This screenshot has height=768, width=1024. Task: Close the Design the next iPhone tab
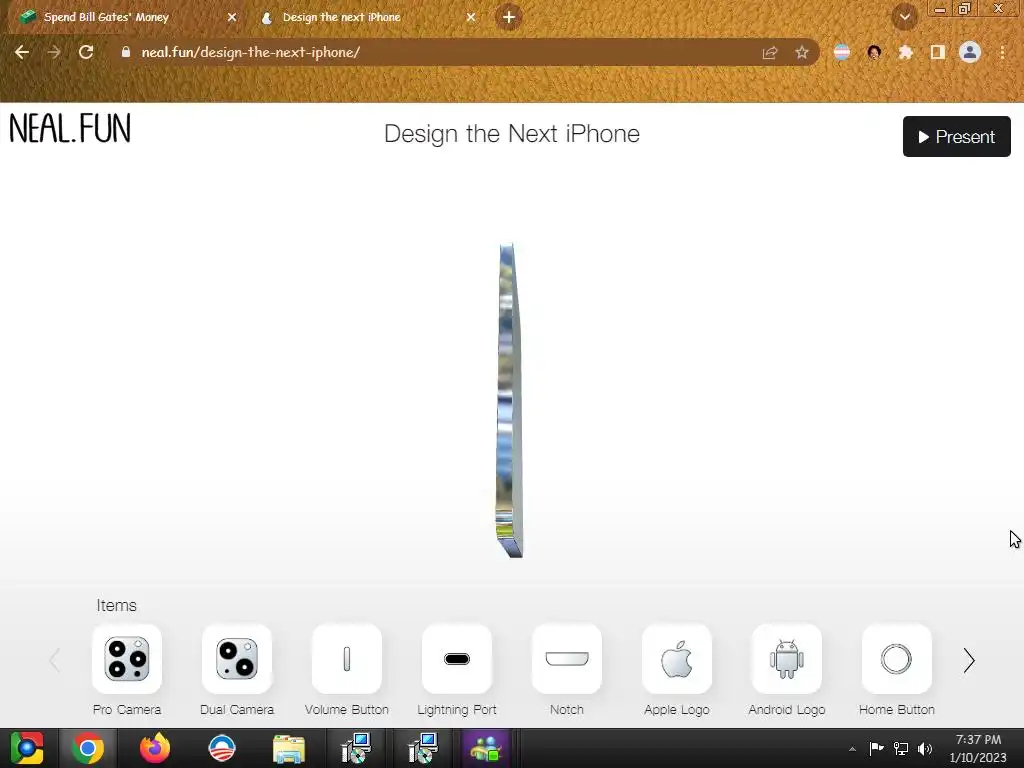coord(471,18)
